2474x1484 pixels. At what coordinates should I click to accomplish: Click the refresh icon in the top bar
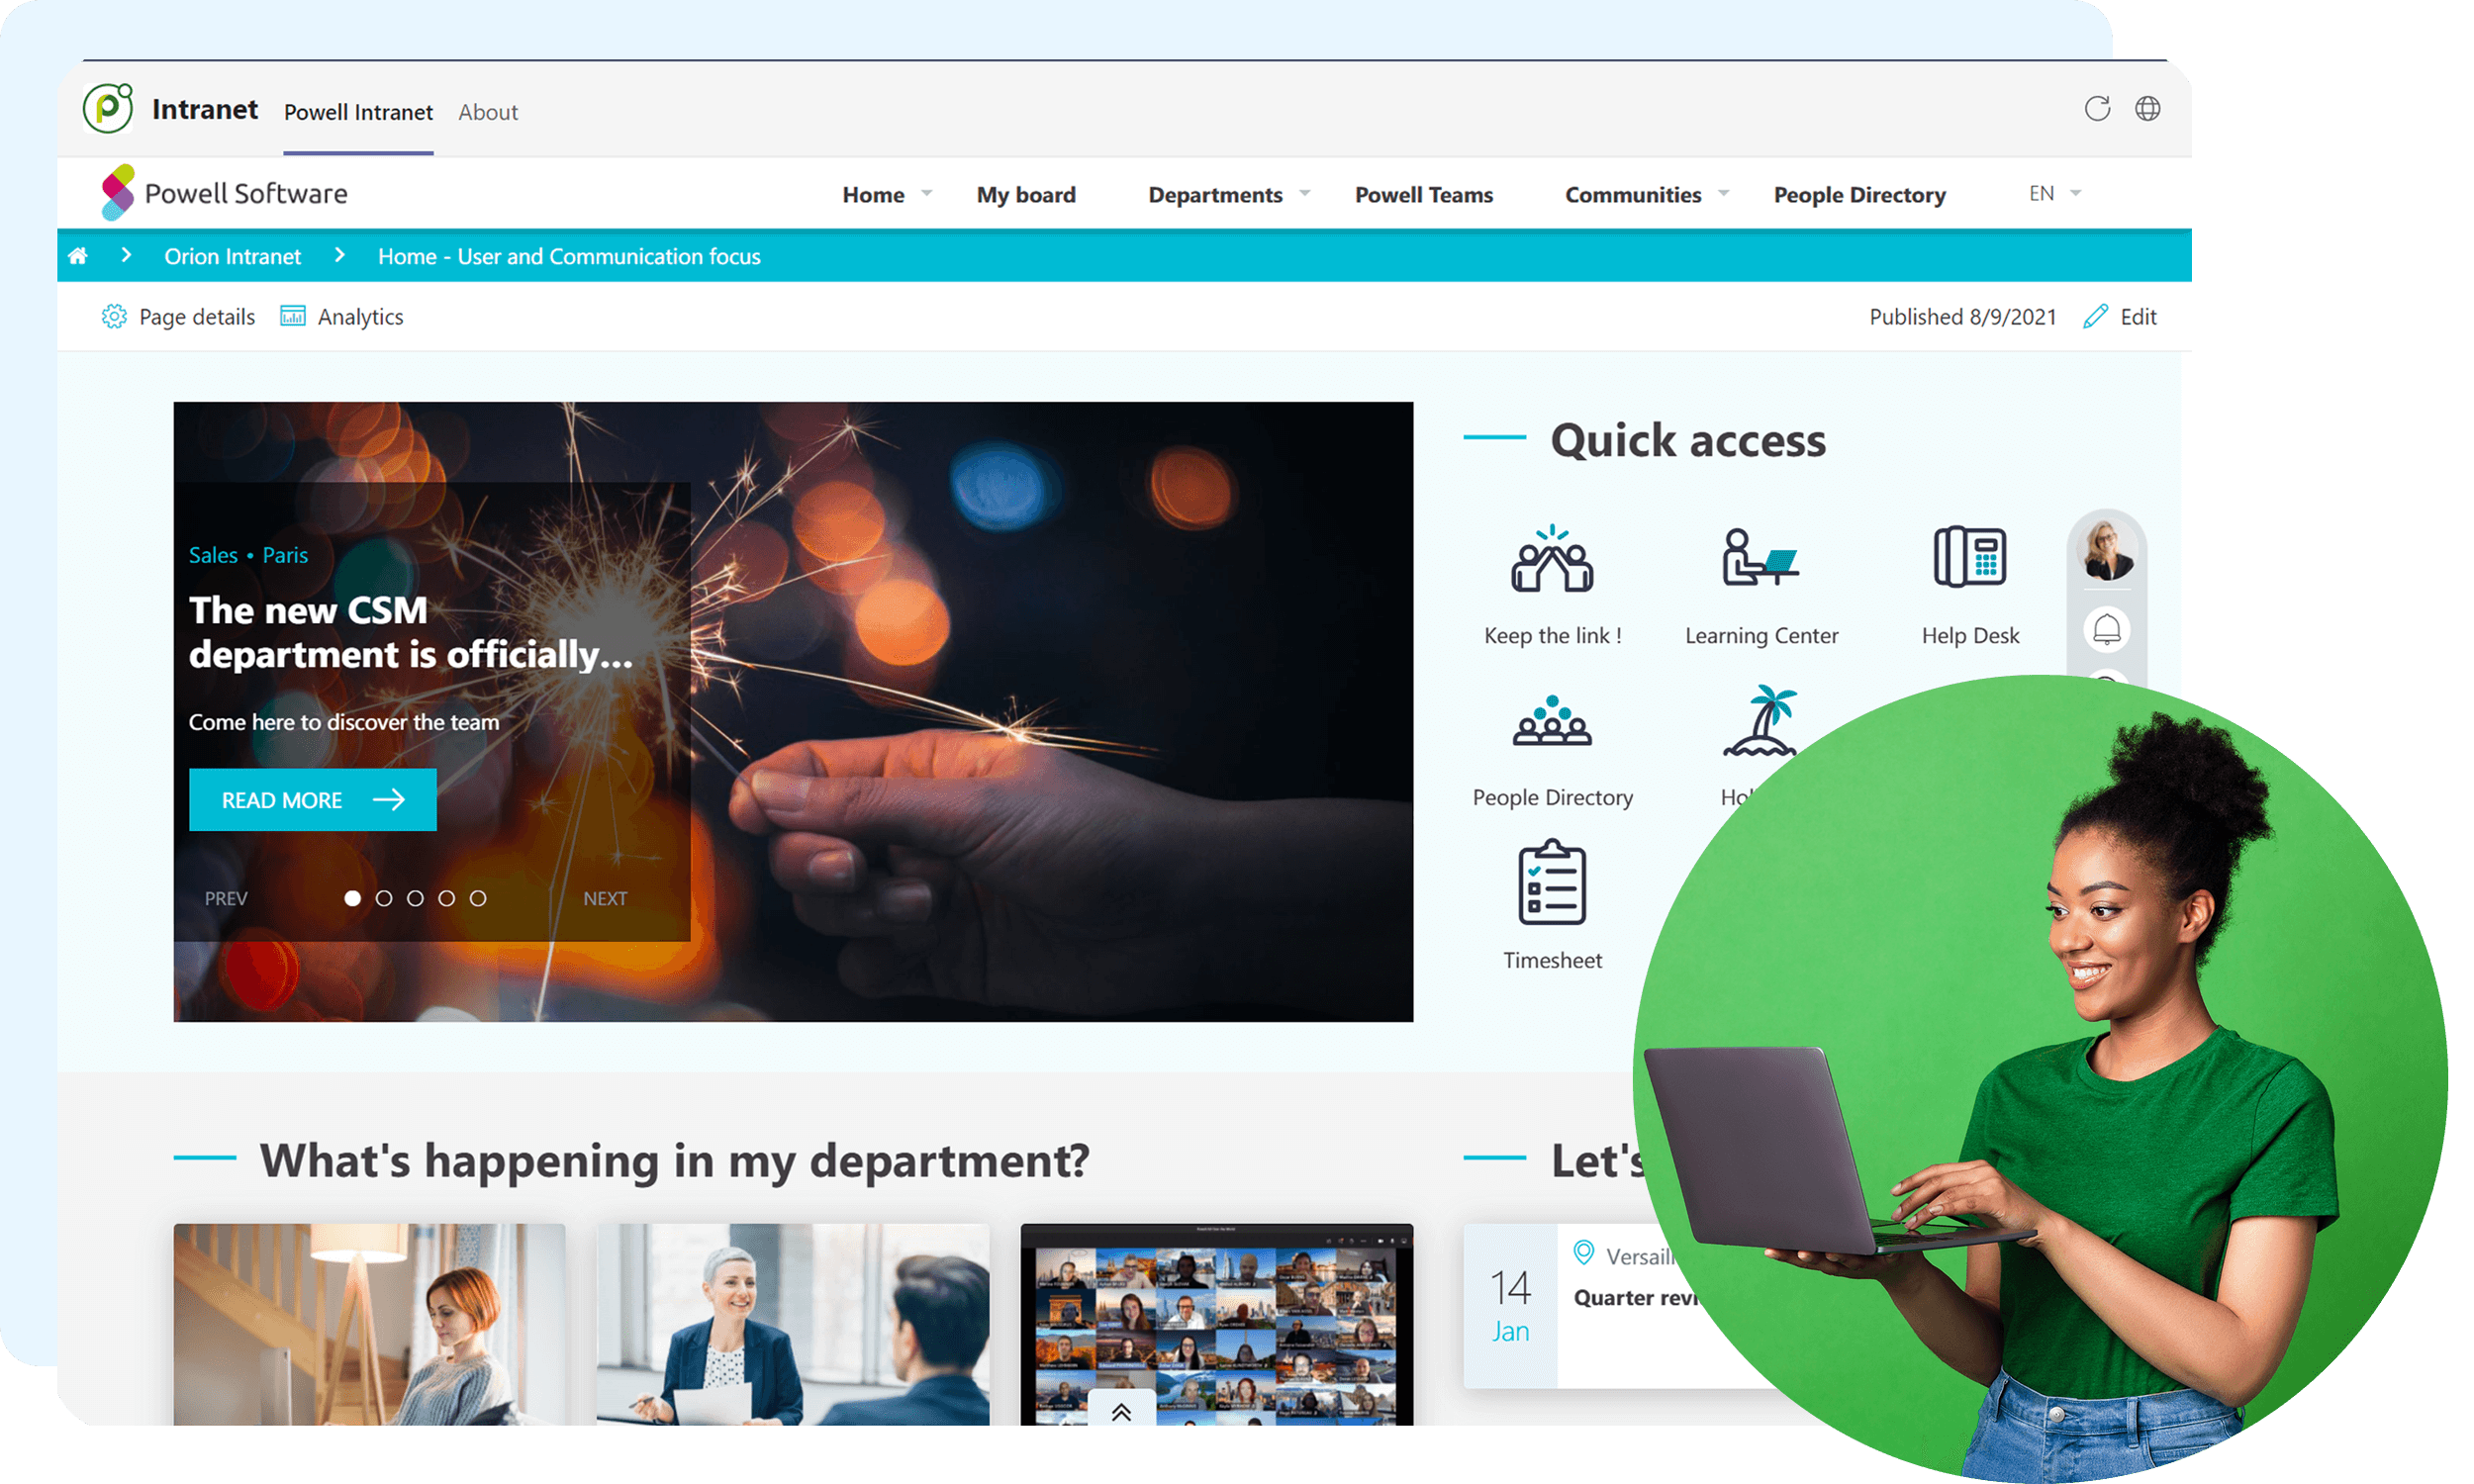coord(2097,109)
